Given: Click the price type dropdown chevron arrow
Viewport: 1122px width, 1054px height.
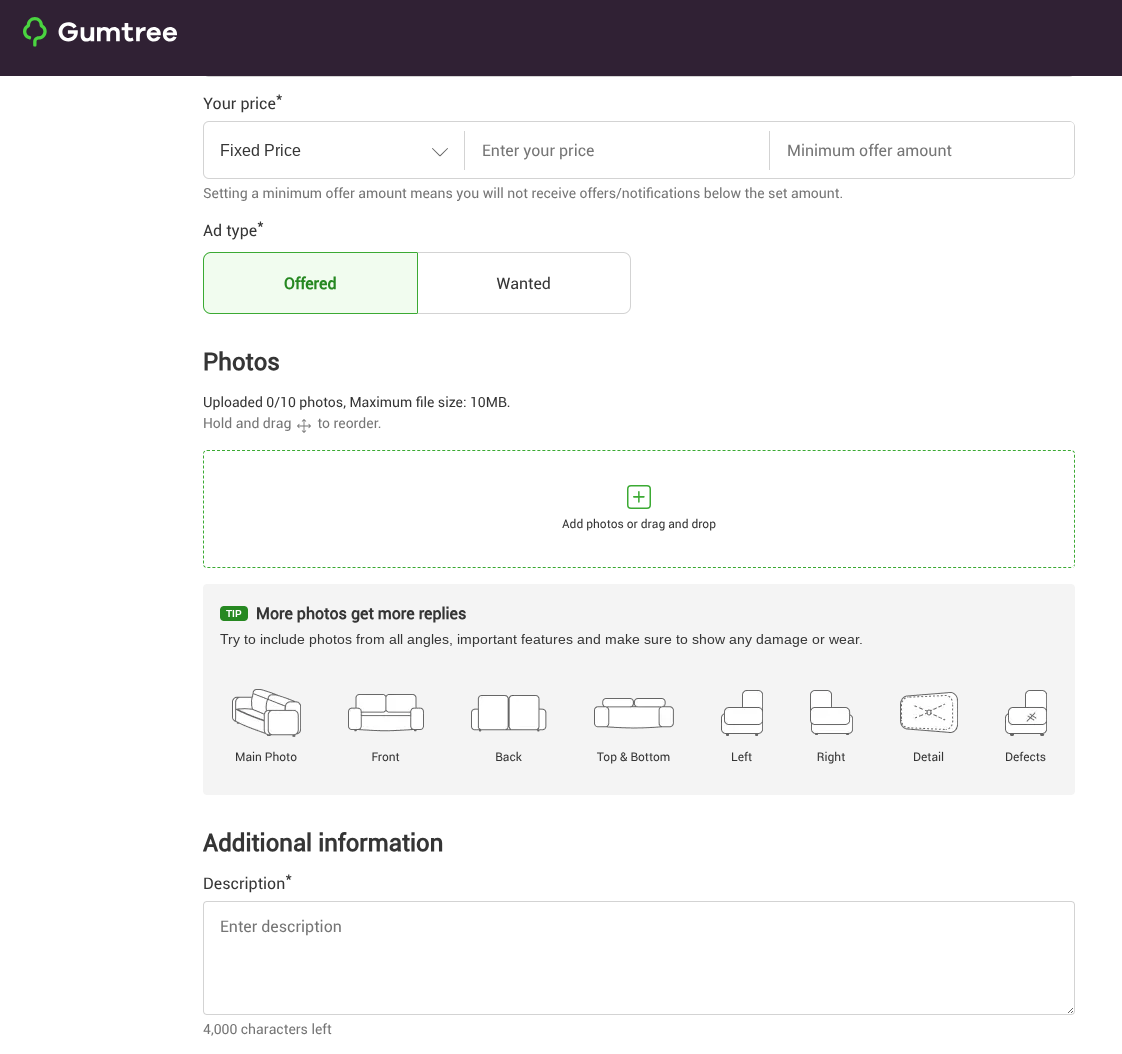Looking at the screenshot, I should click(x=439, y=151).
